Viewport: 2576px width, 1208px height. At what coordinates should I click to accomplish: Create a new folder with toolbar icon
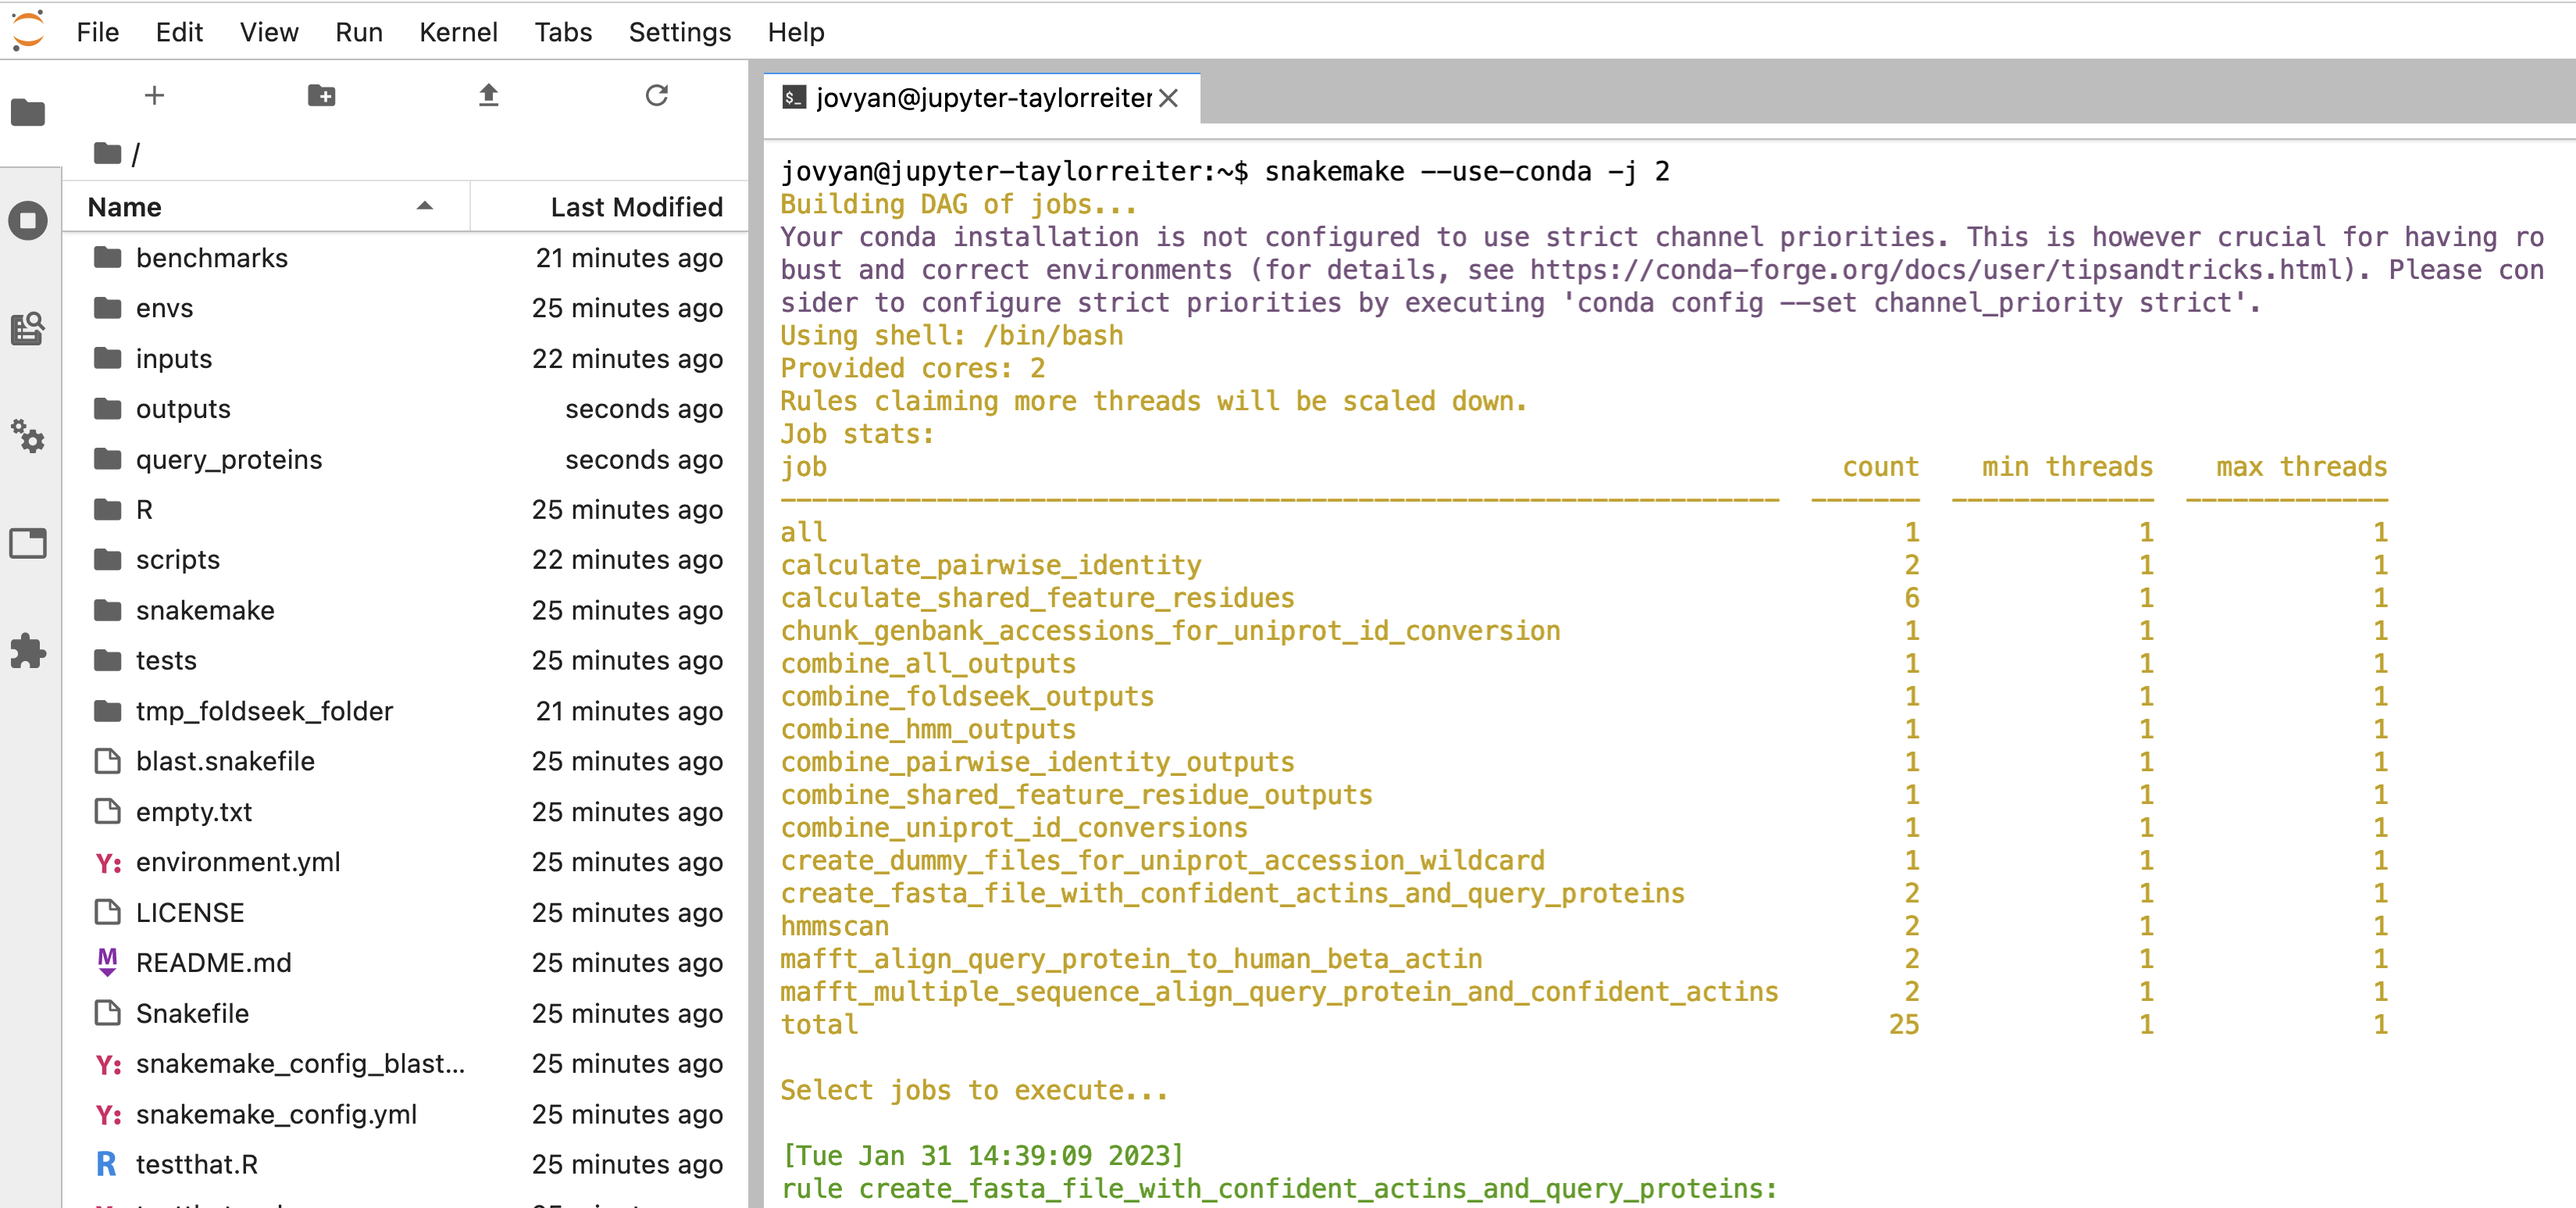pyautogui.click(x=321, y=96)
